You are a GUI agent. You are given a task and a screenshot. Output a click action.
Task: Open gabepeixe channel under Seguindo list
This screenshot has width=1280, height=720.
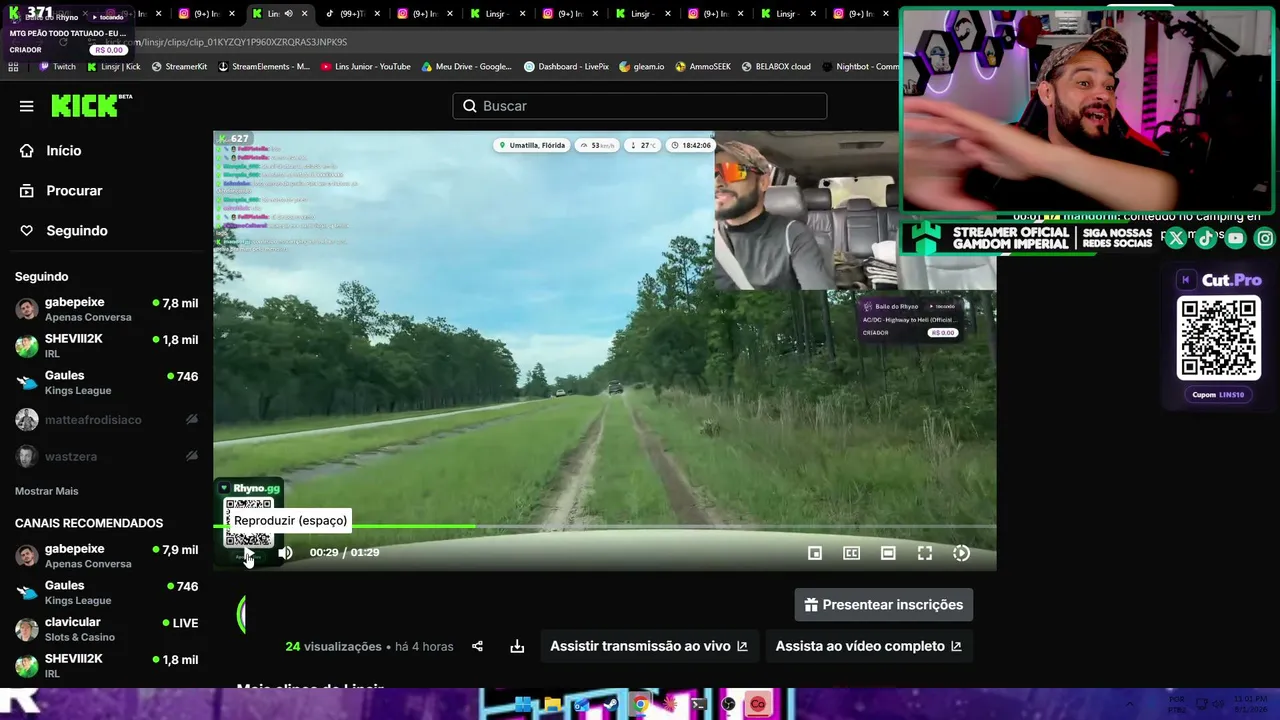click(x=106, y=309)
